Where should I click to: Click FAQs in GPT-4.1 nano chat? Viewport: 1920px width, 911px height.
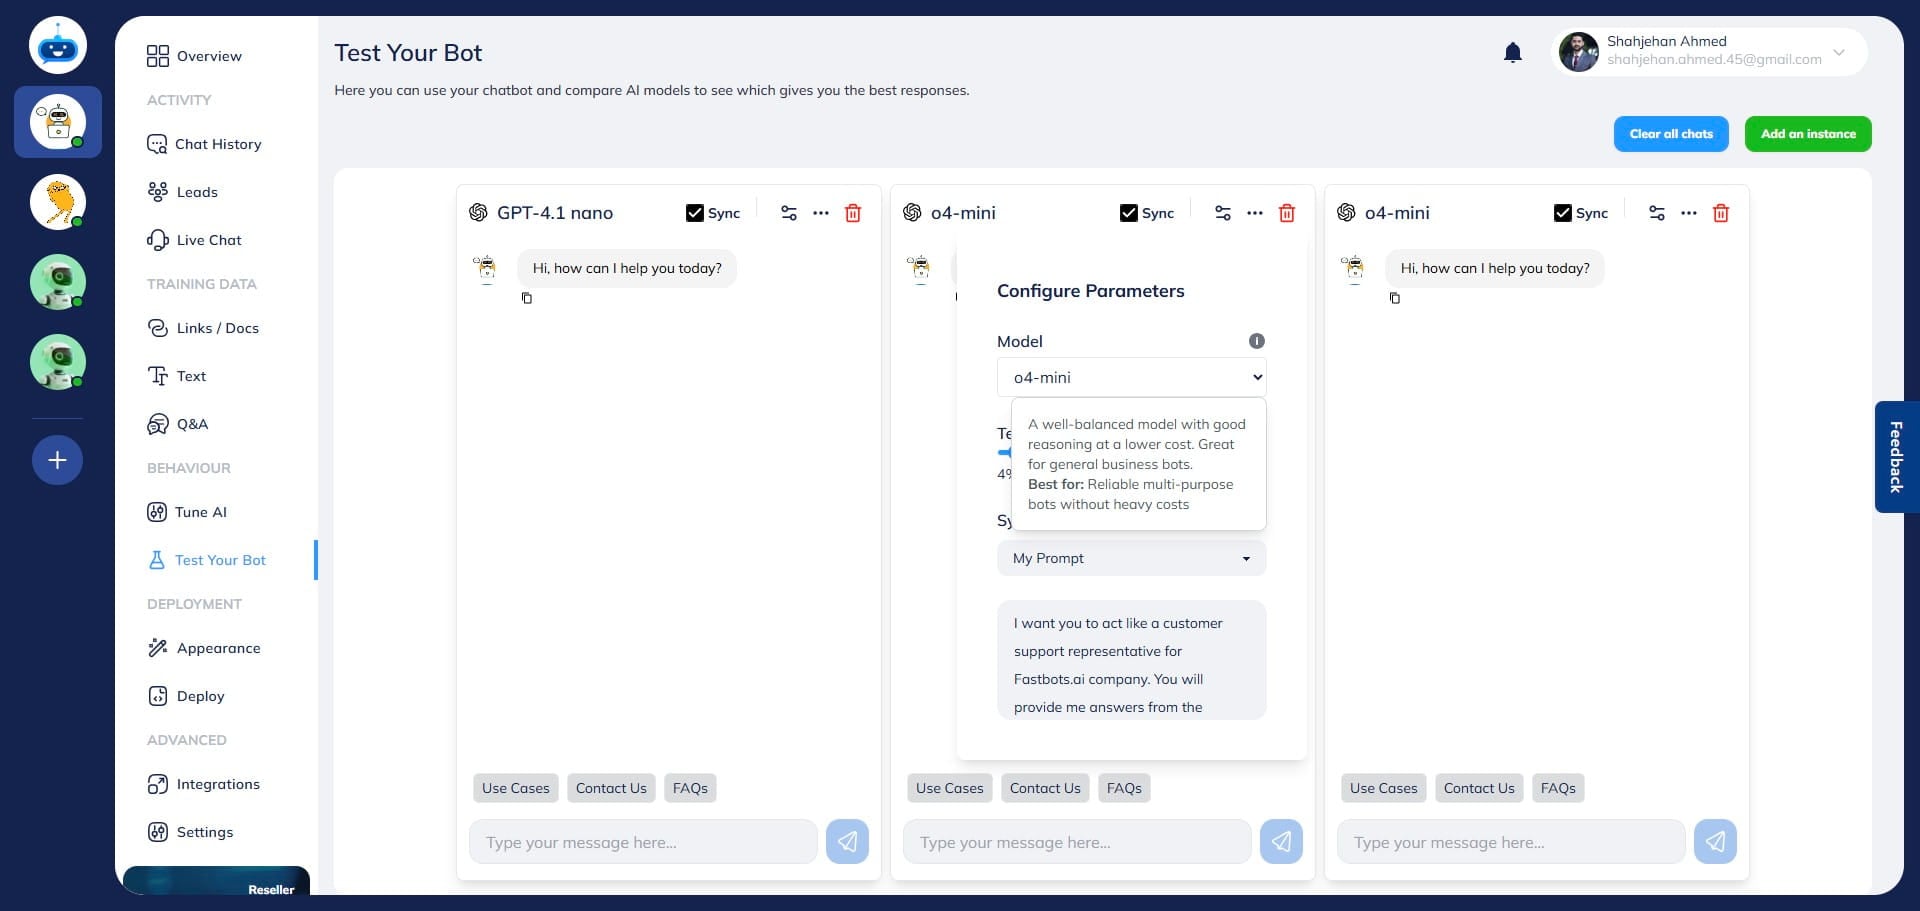(690, 788)
